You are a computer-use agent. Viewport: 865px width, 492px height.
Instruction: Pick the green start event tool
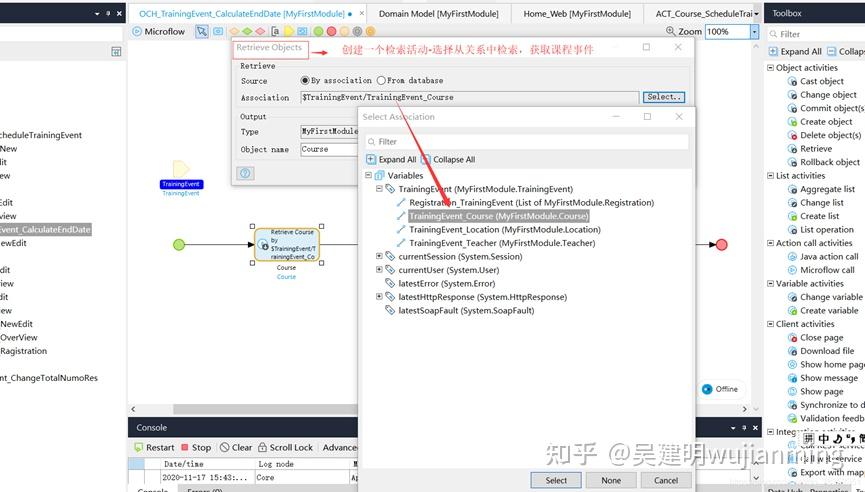(318, 31)
